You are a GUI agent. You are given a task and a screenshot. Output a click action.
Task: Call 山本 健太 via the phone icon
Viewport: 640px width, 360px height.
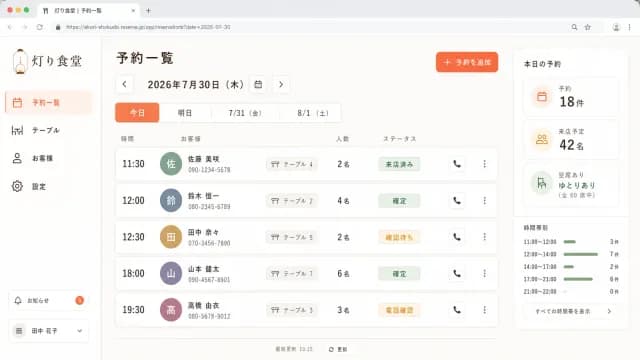coord(457,273)
